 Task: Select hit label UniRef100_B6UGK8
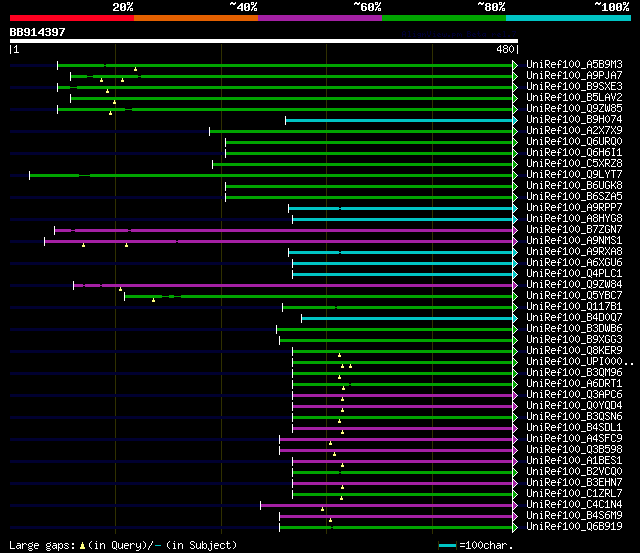tap(574, 186)
